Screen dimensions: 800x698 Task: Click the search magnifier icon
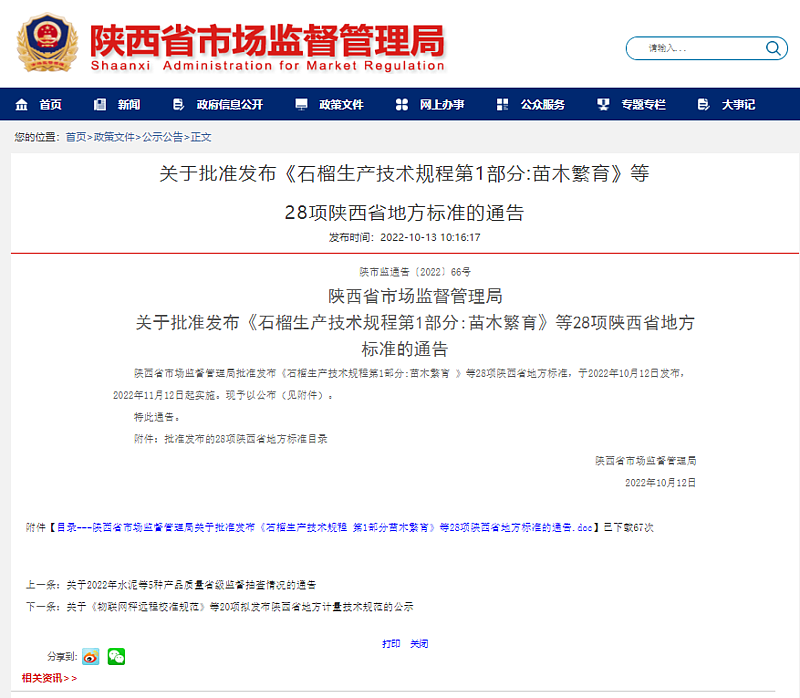[775, 48]
